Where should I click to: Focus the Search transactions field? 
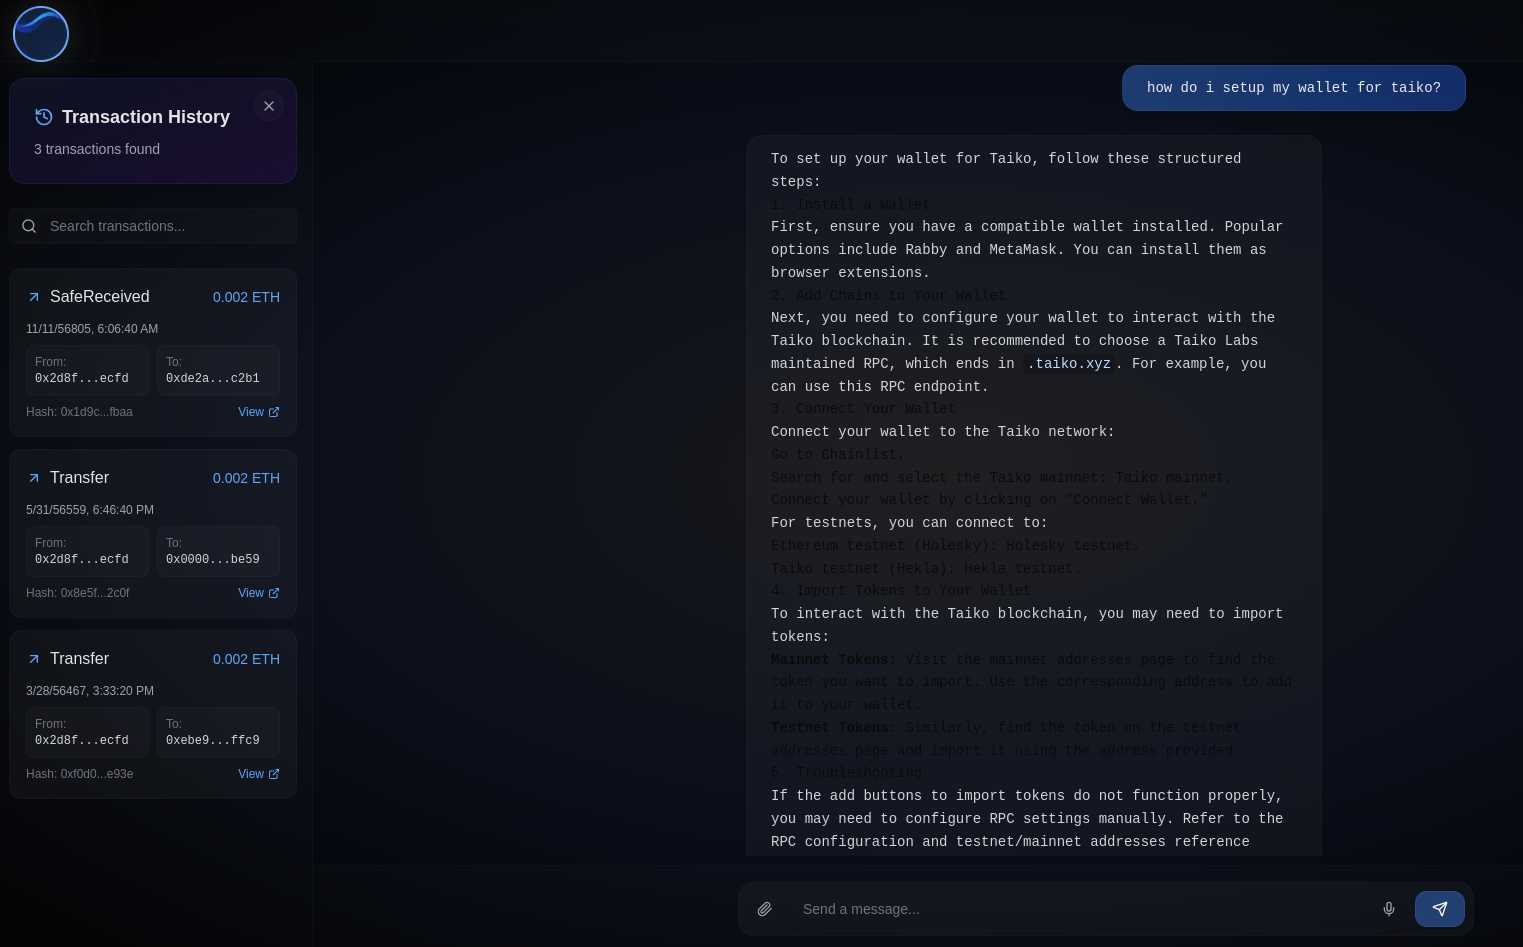(165, 226)
